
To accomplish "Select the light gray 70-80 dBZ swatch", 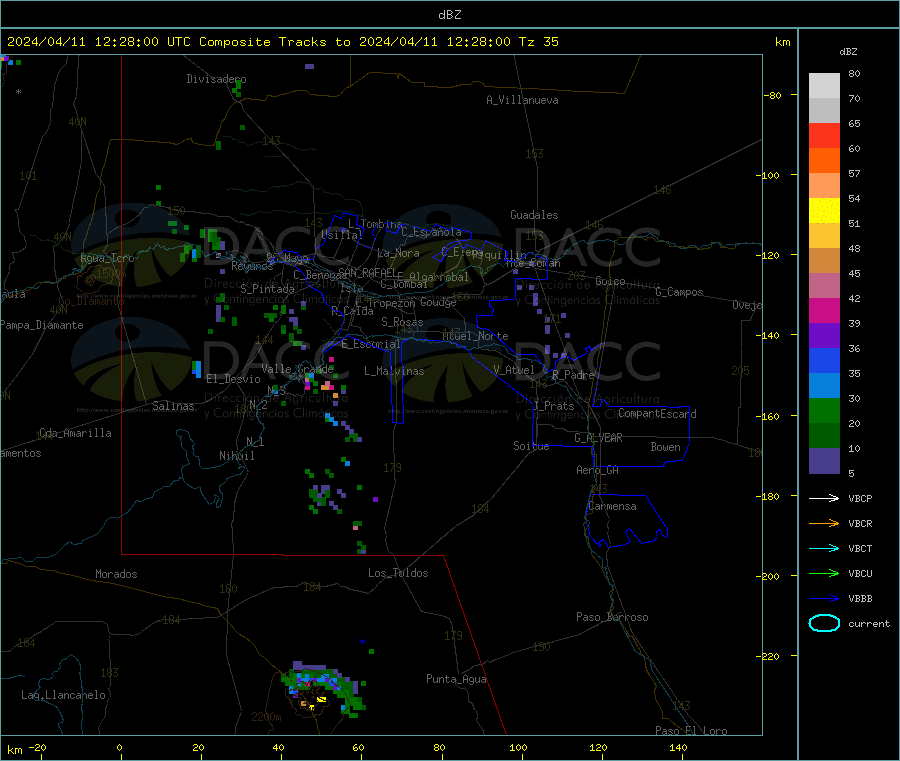I will click(x=824, y=86).
